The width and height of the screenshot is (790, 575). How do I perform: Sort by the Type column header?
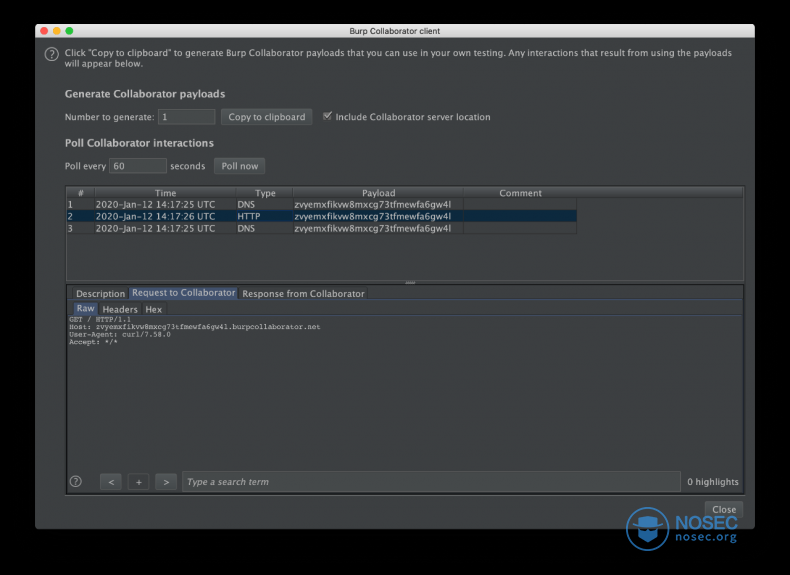pos(265,193)
